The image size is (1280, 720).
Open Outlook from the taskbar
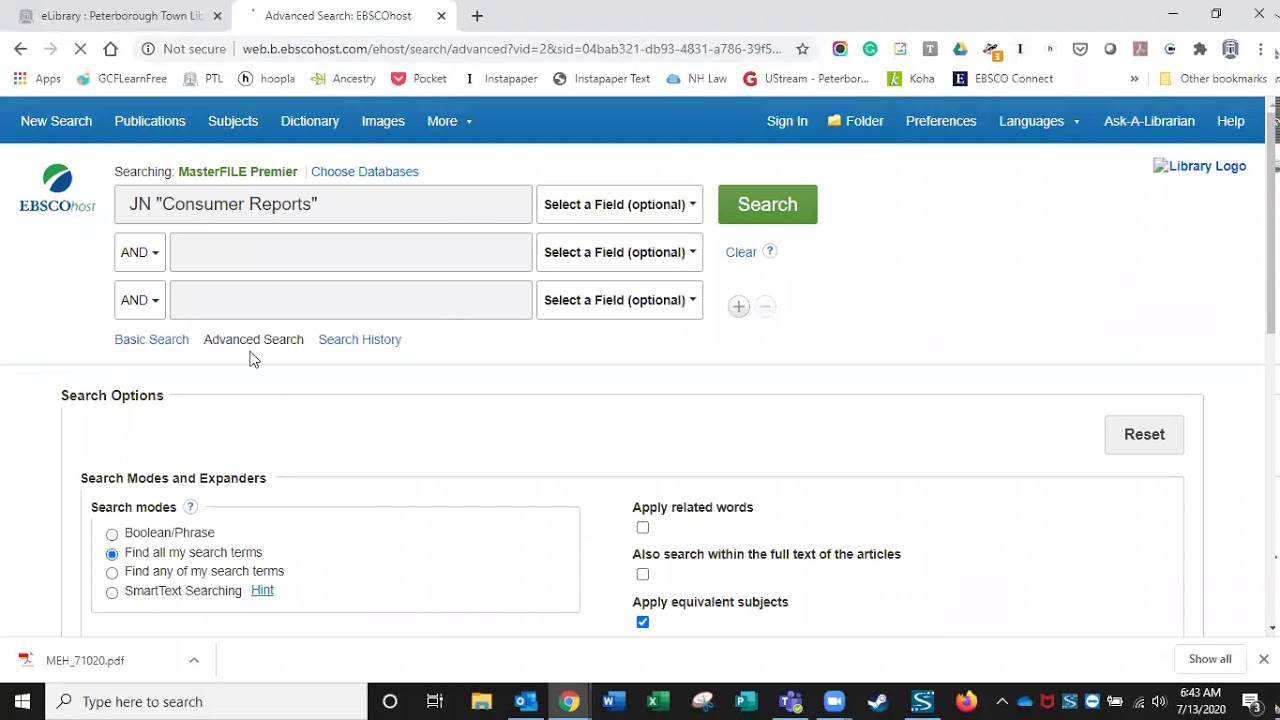click(525, 701)
